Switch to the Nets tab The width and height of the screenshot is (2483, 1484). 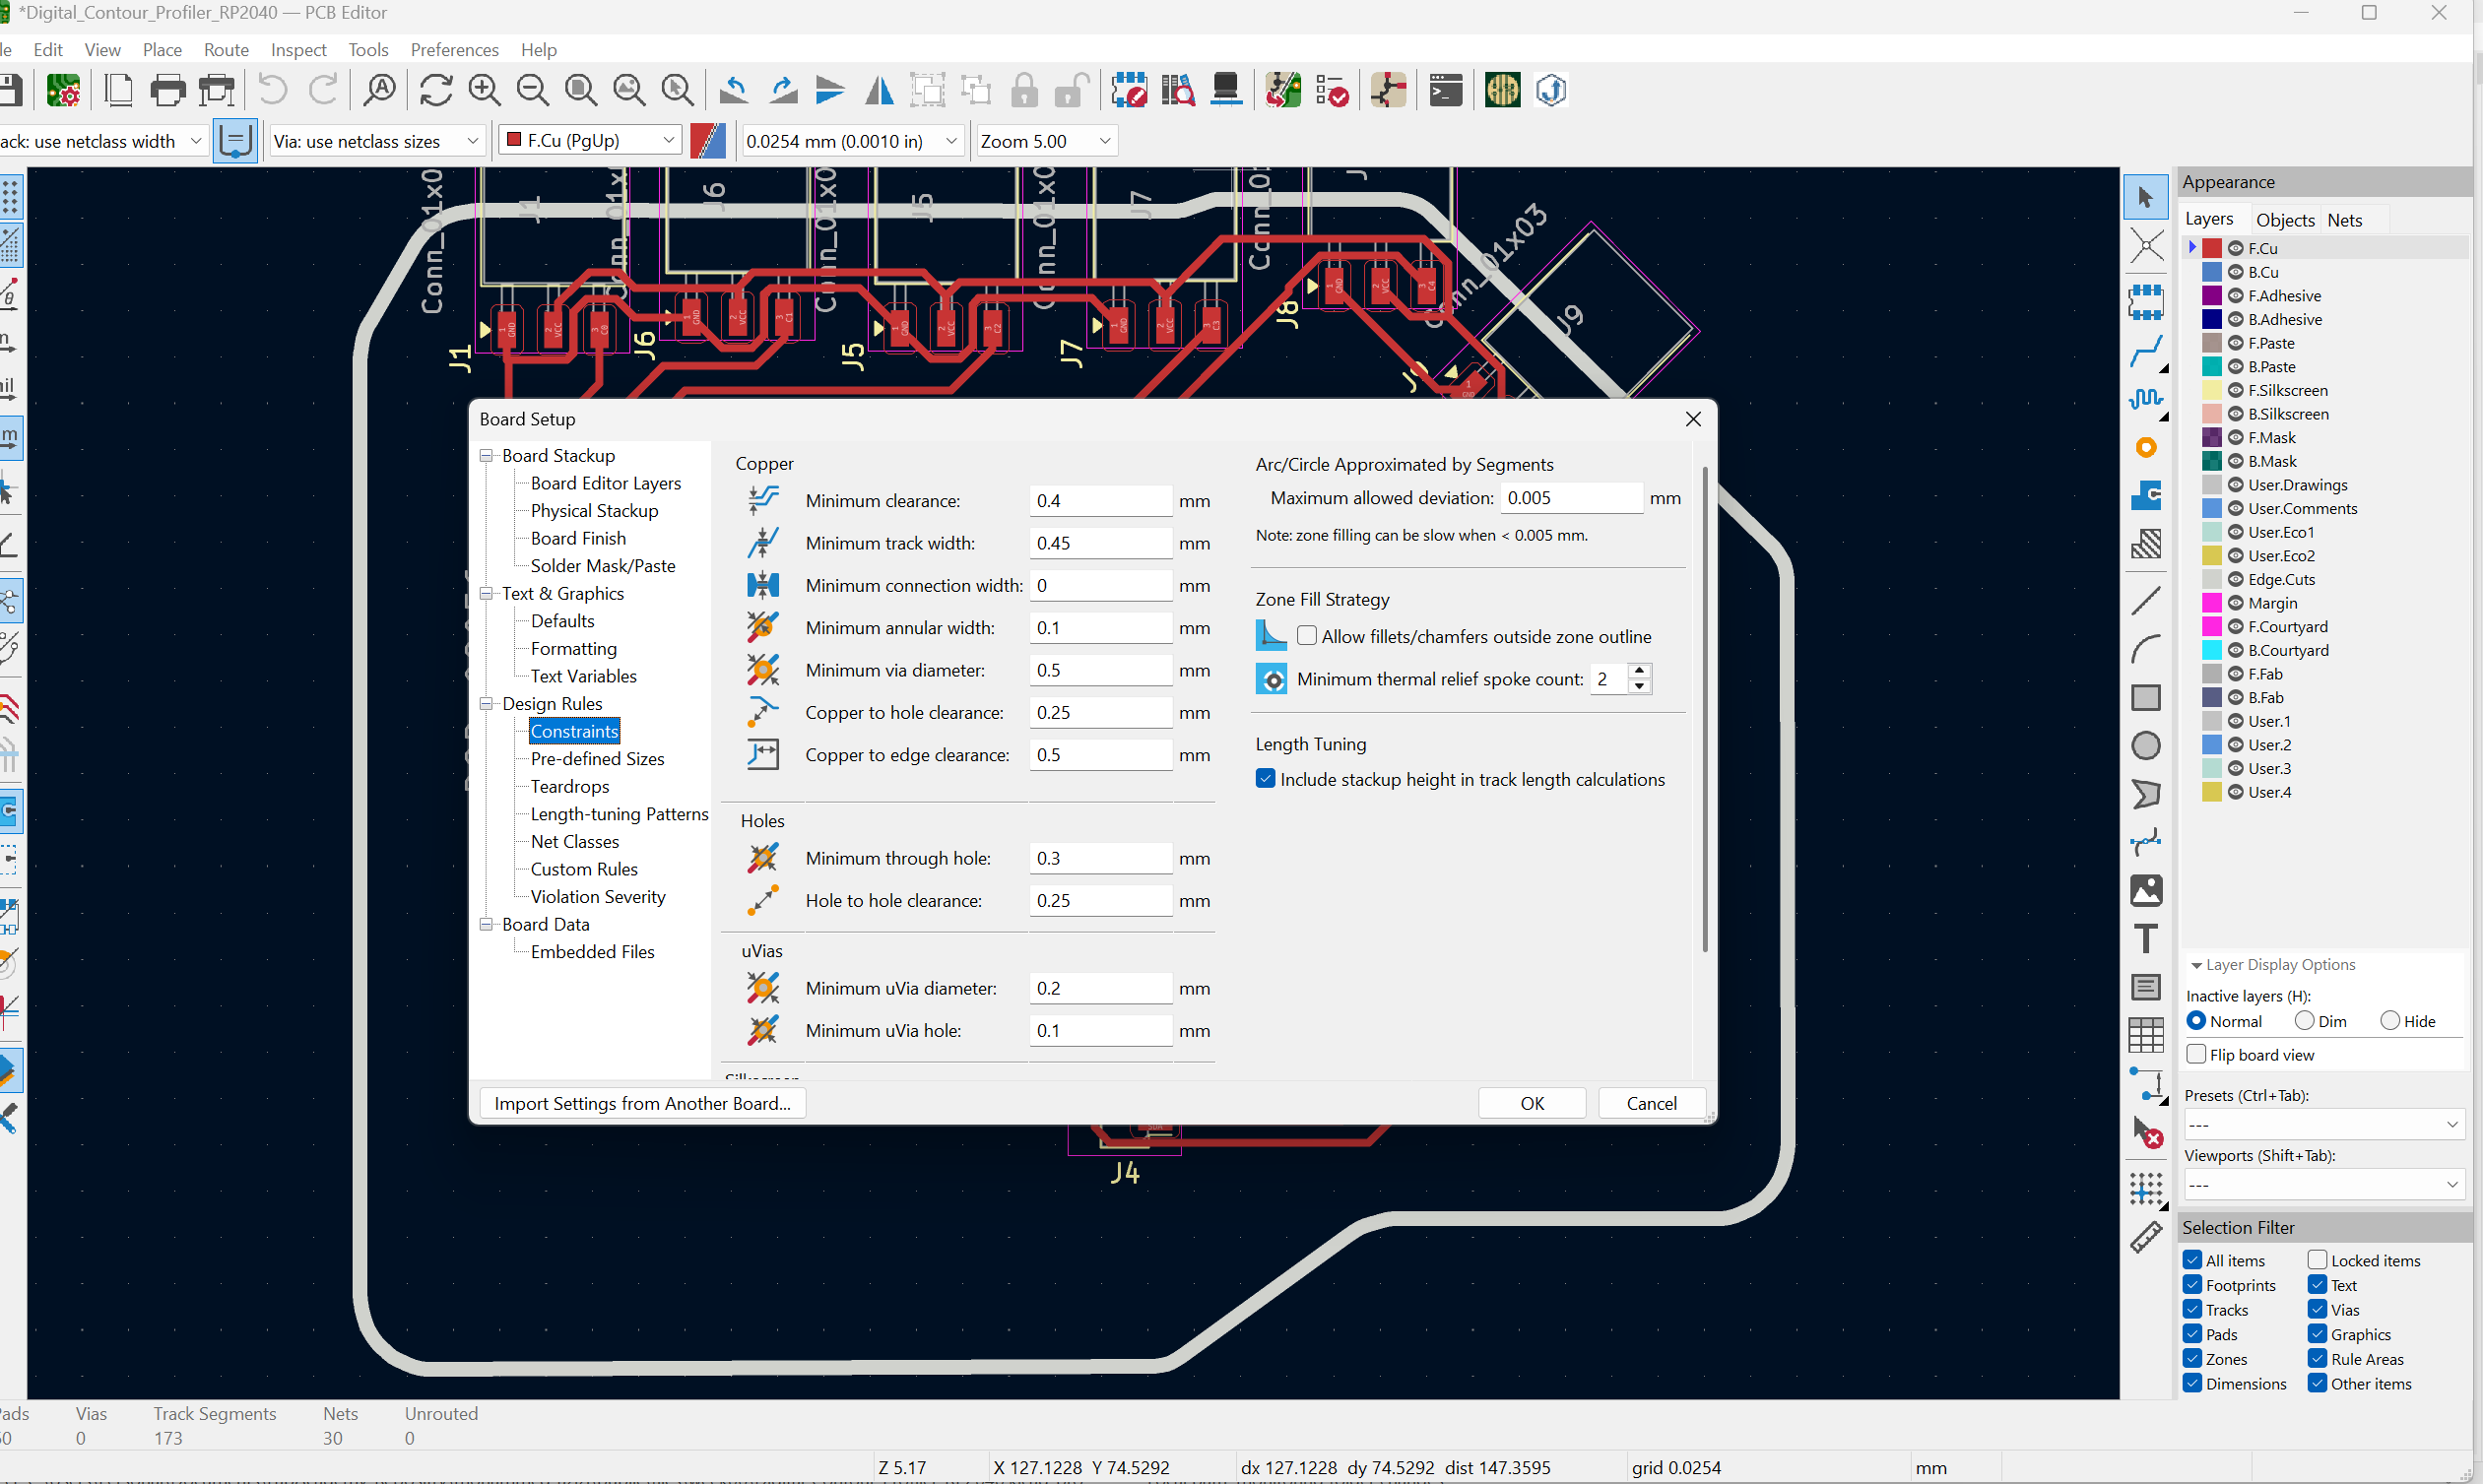pyautogui.click(x=2344, y=220)
